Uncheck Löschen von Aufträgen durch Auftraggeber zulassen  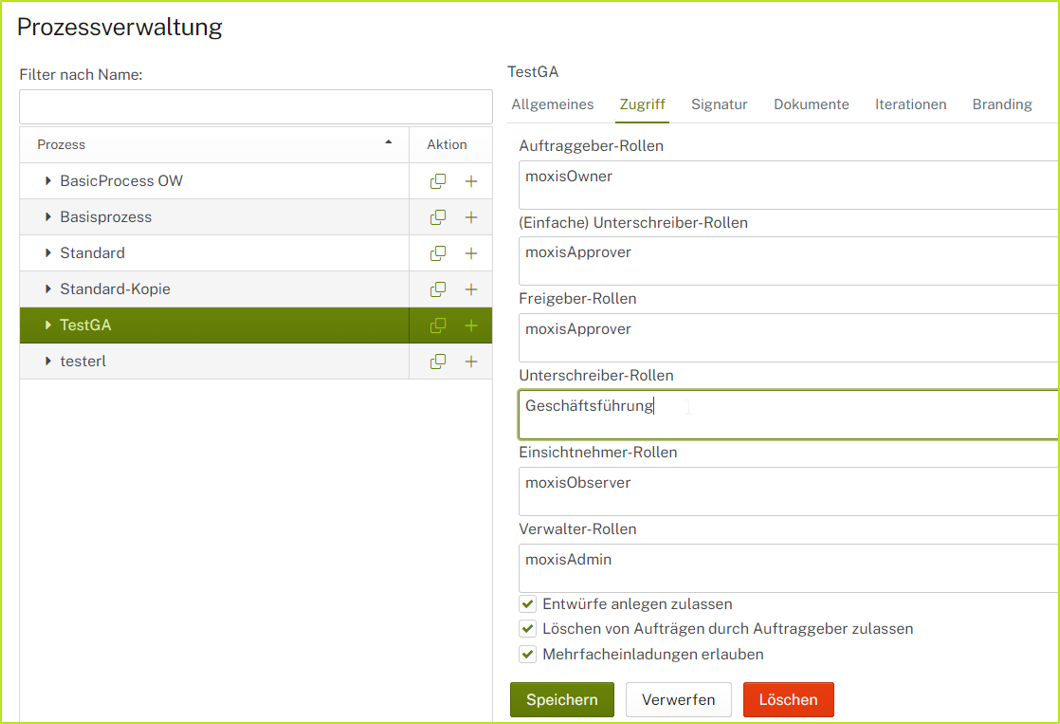tap(527, 629)
